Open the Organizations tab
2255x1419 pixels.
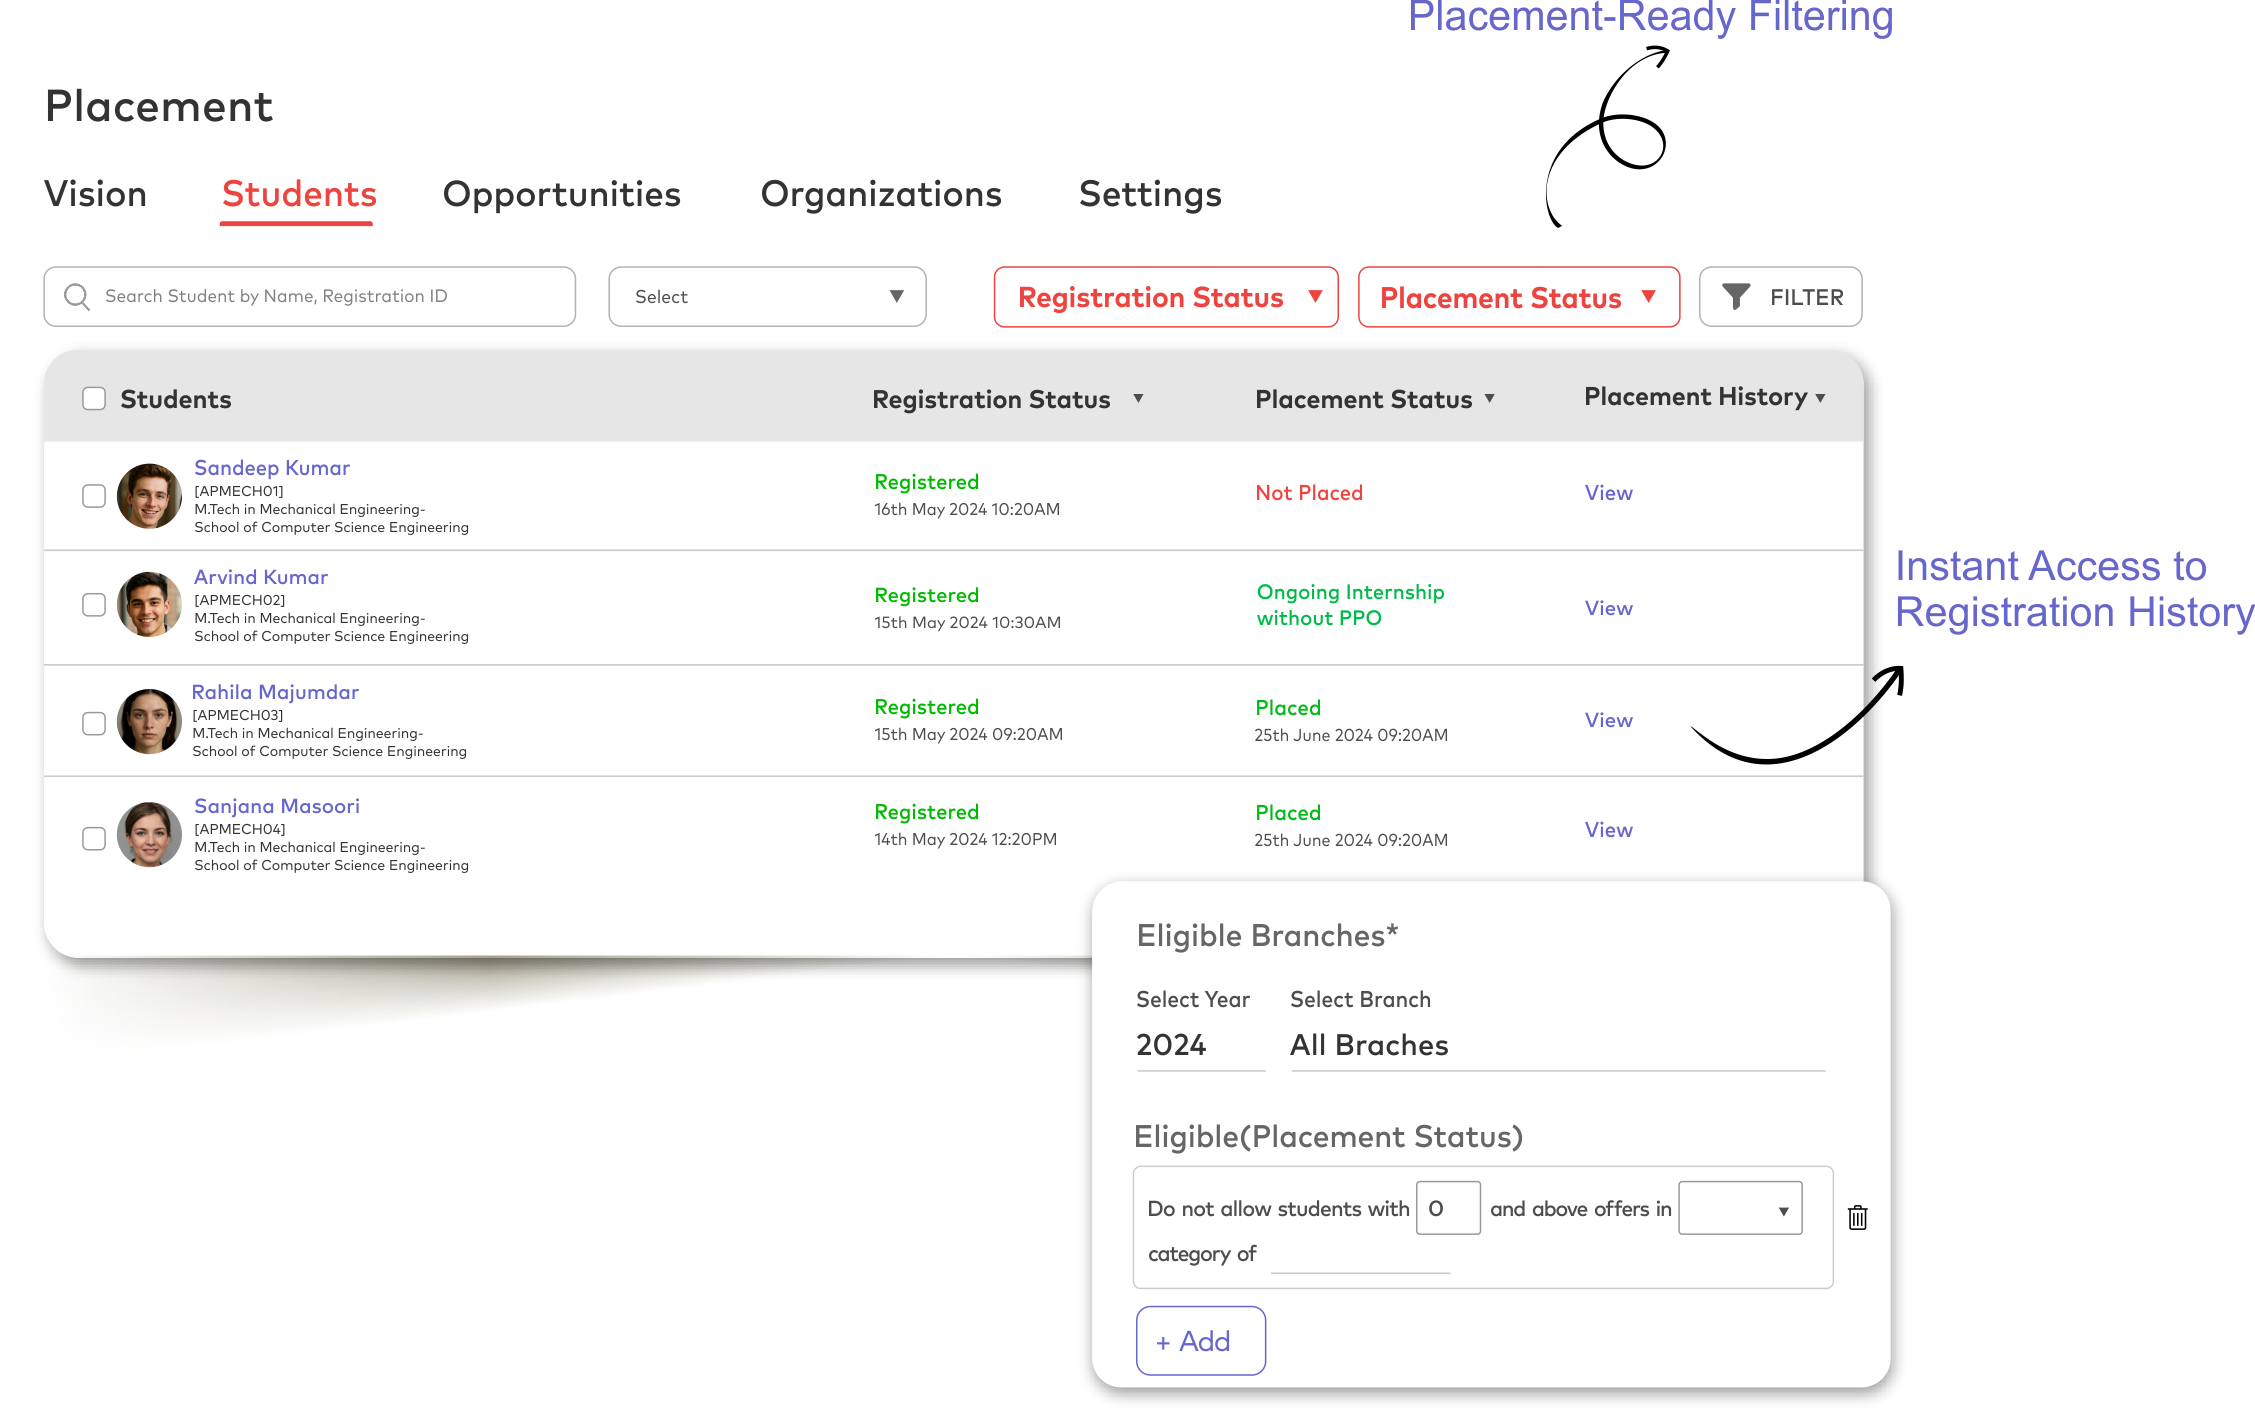click(881, 194)
